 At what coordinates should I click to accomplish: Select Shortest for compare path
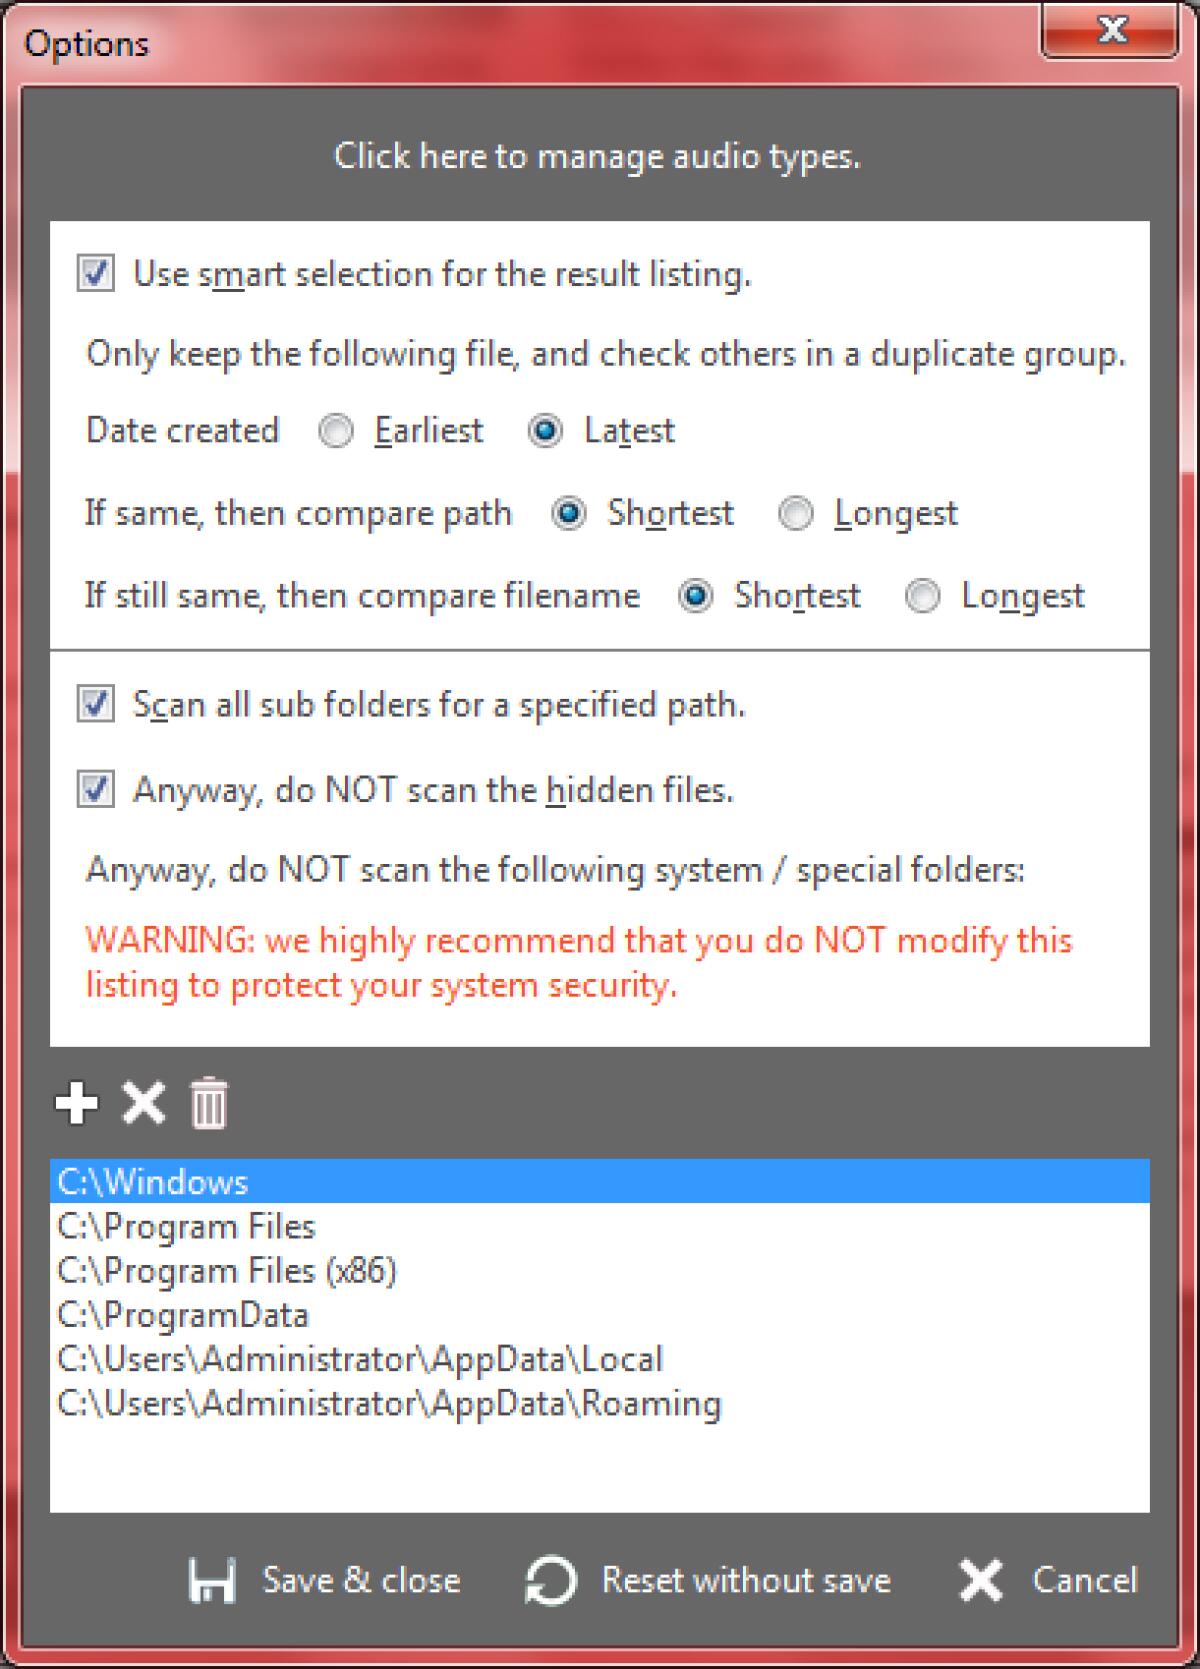(569, 514)
